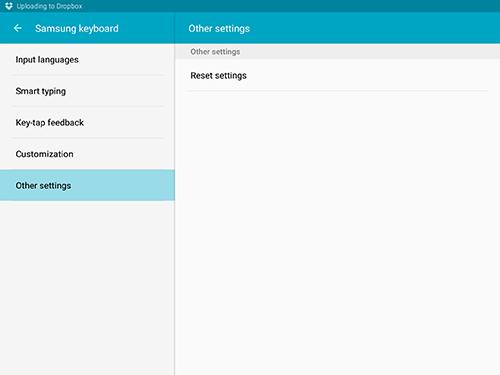The image size is (500, 375).
Task: Tap Reset settings option
Action: pos(337,76)
